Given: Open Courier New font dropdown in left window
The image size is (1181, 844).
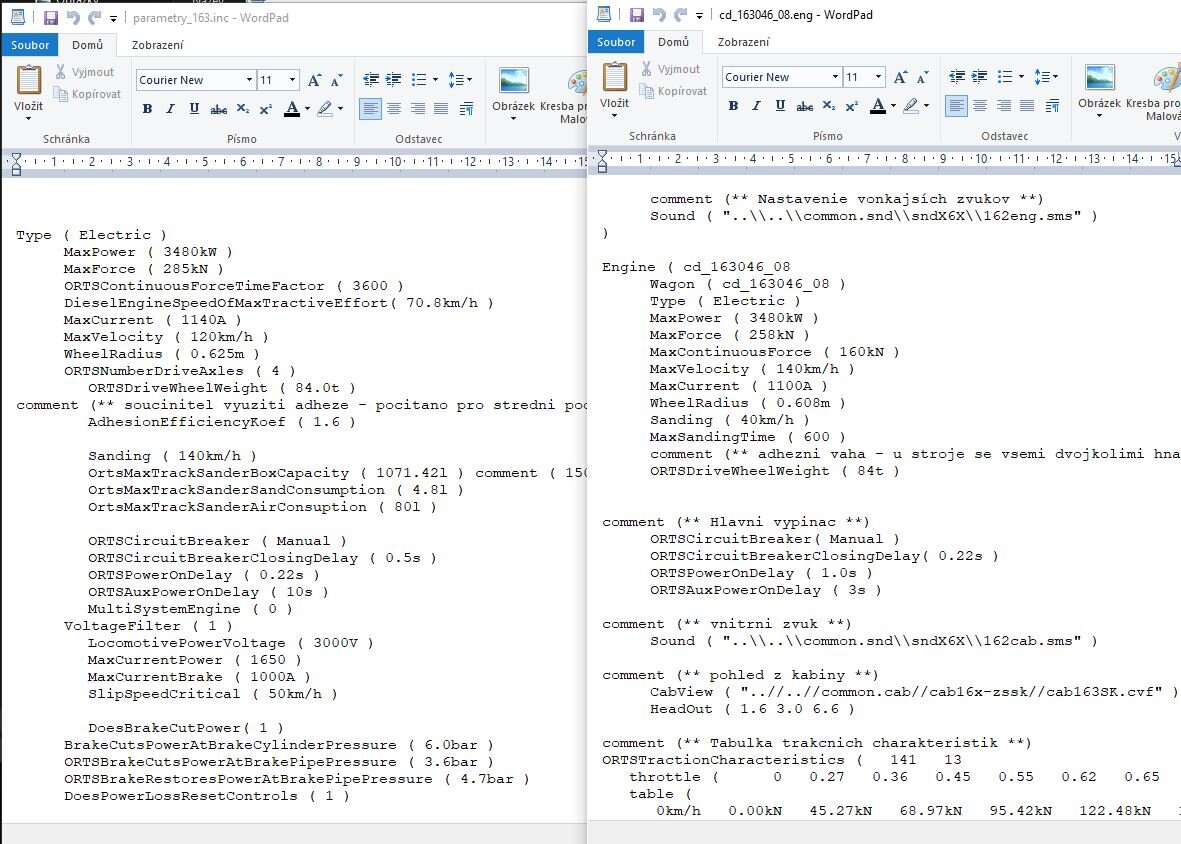Looking at the screenshot, I should pyautogui.click(x=249, y=80).
